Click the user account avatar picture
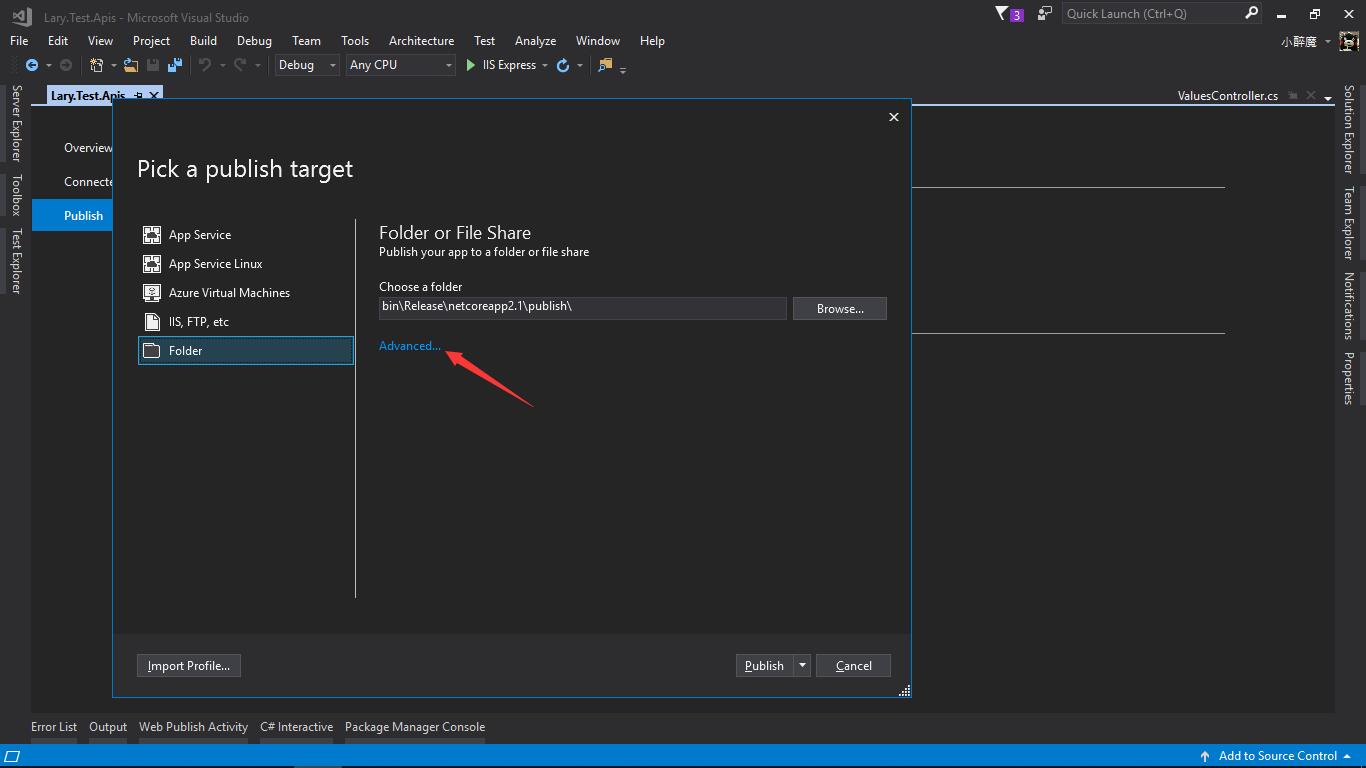This screenshot has width=1366, height=768. 1349,42
